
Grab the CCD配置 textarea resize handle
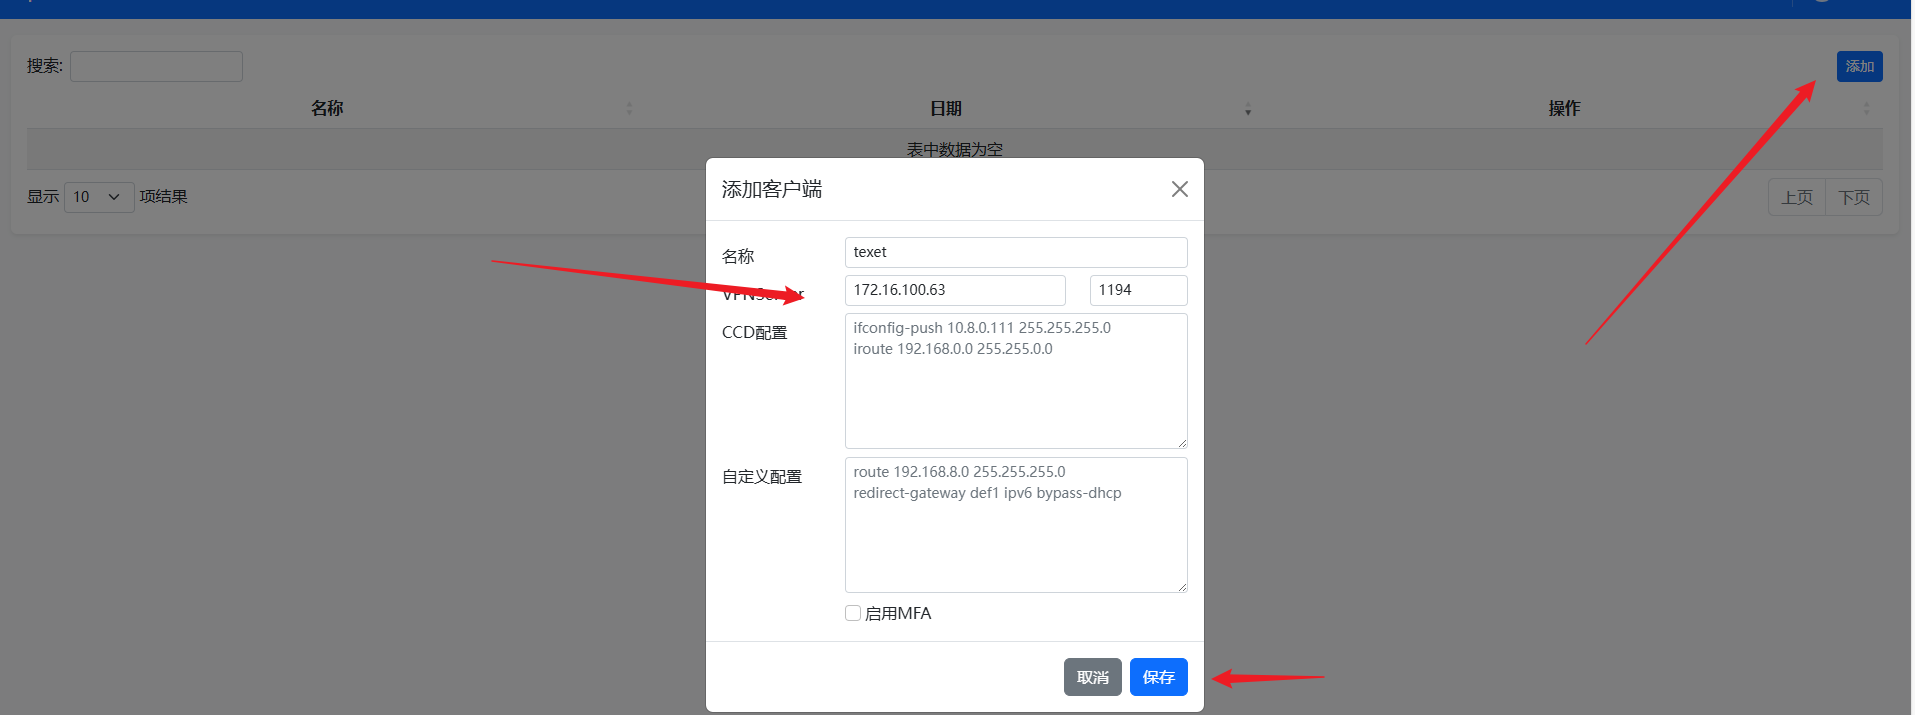click(x=1181, y=442)
